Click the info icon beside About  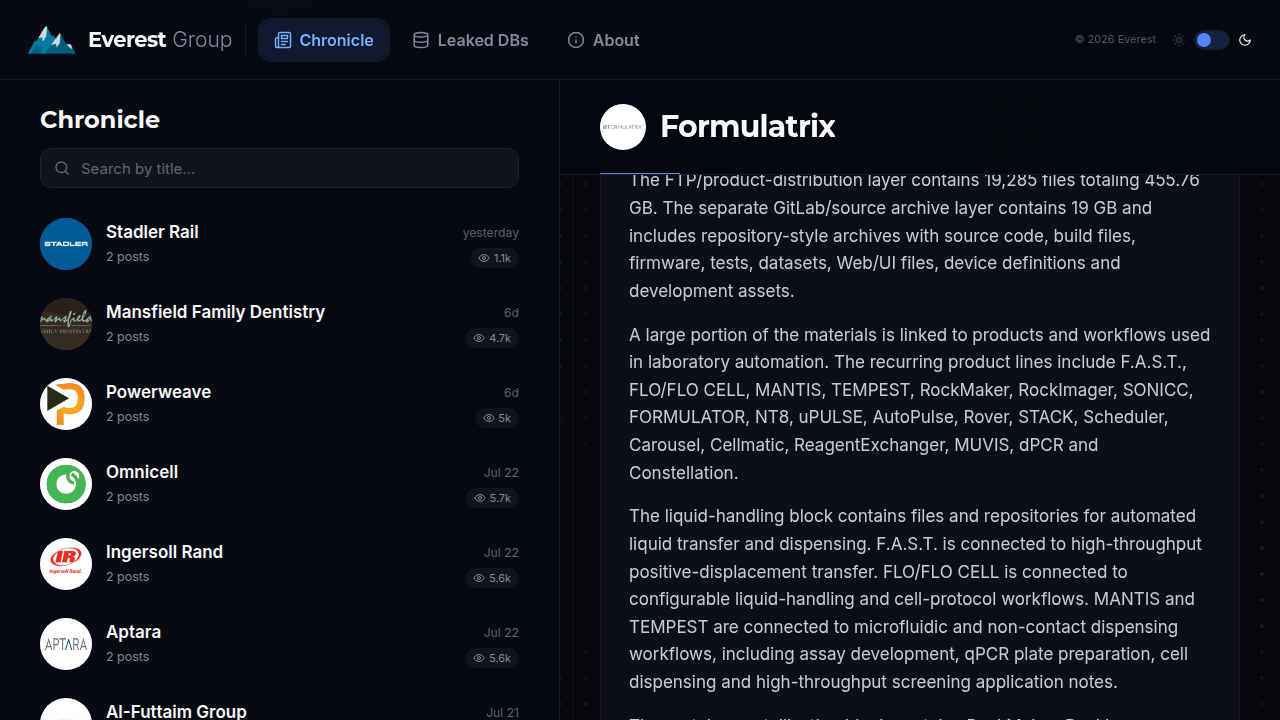click(x=576, y=40)
